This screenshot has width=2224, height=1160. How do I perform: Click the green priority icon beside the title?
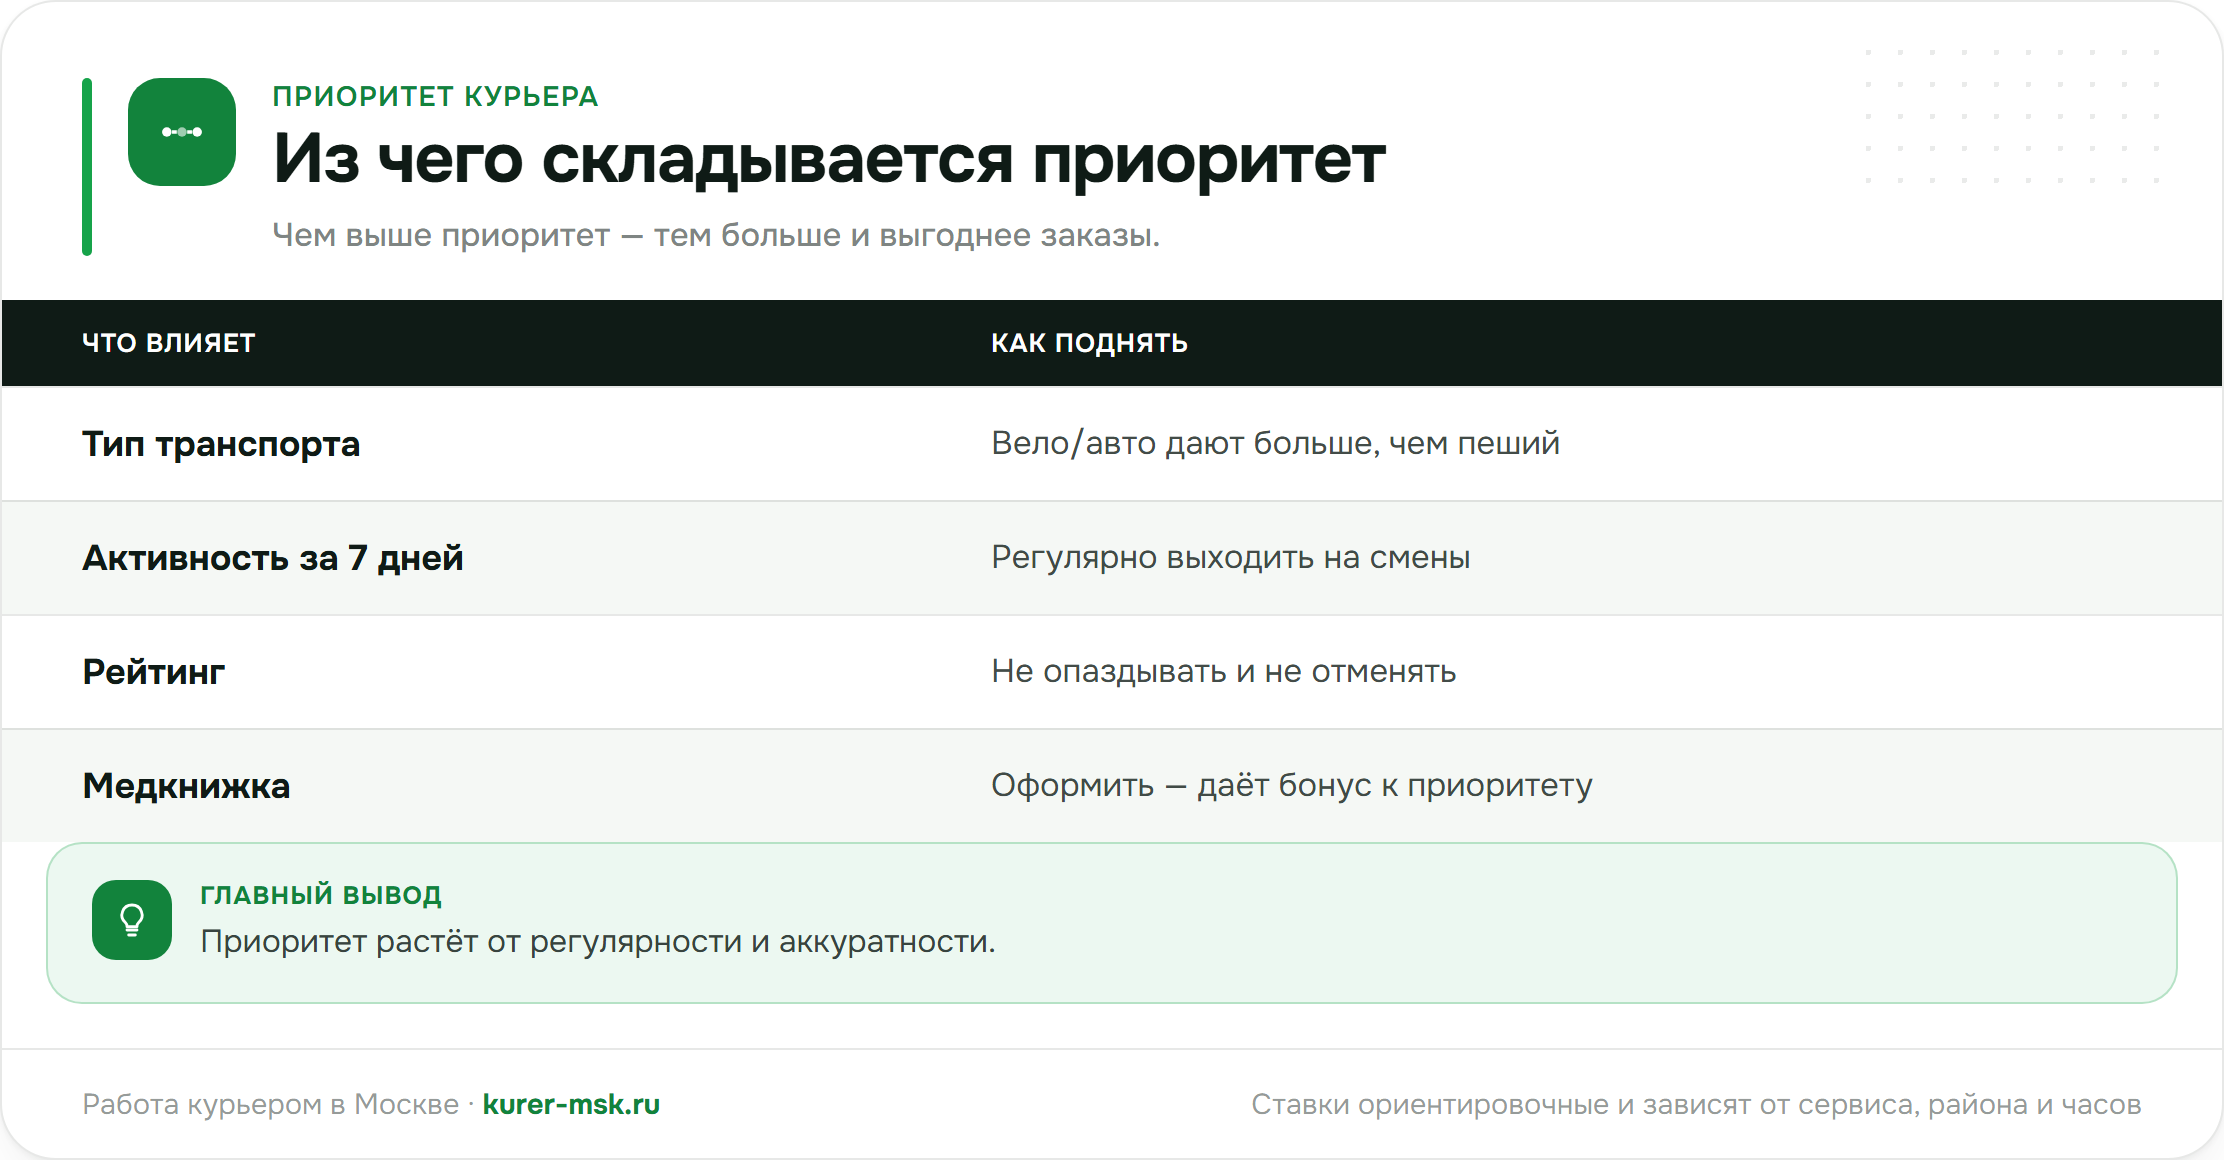pyautogui.click(x=182, y=132)
